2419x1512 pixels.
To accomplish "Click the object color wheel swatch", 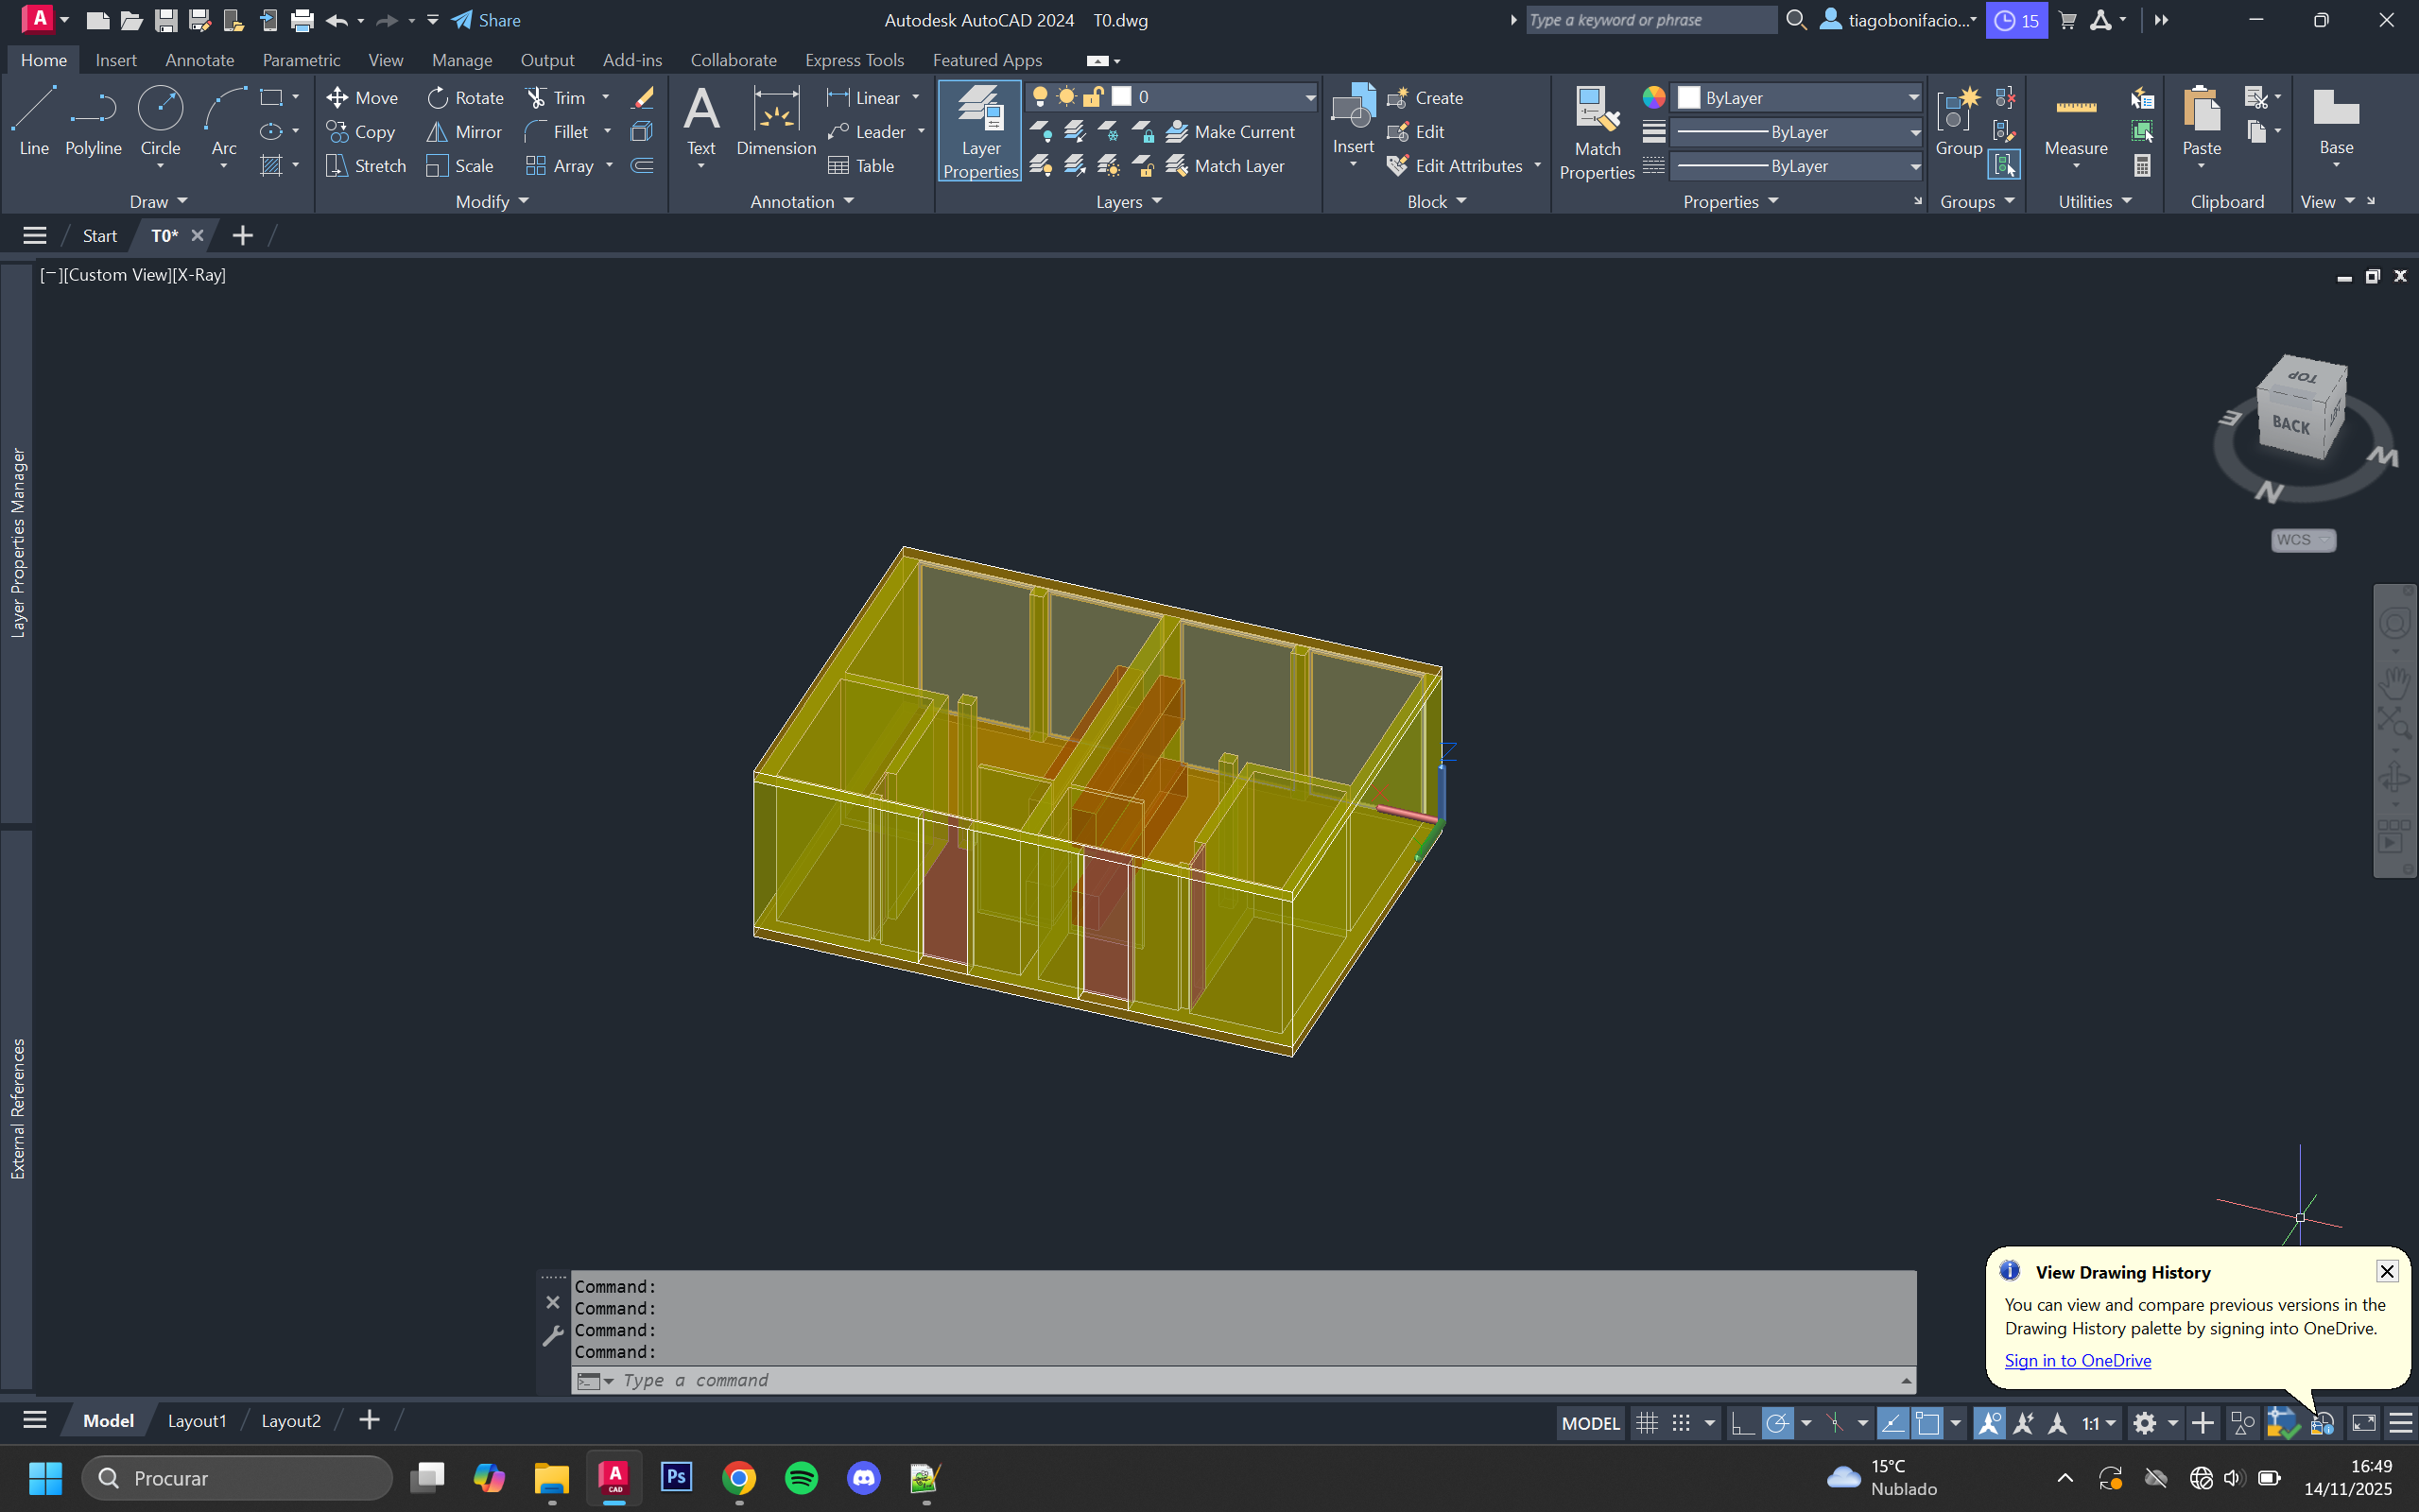I will coord(1654,97).
